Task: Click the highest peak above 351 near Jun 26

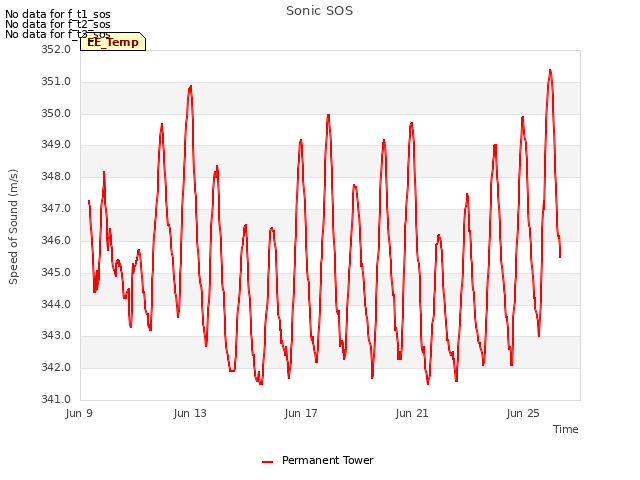Action: pyautogui.click(x=550, y=71)
